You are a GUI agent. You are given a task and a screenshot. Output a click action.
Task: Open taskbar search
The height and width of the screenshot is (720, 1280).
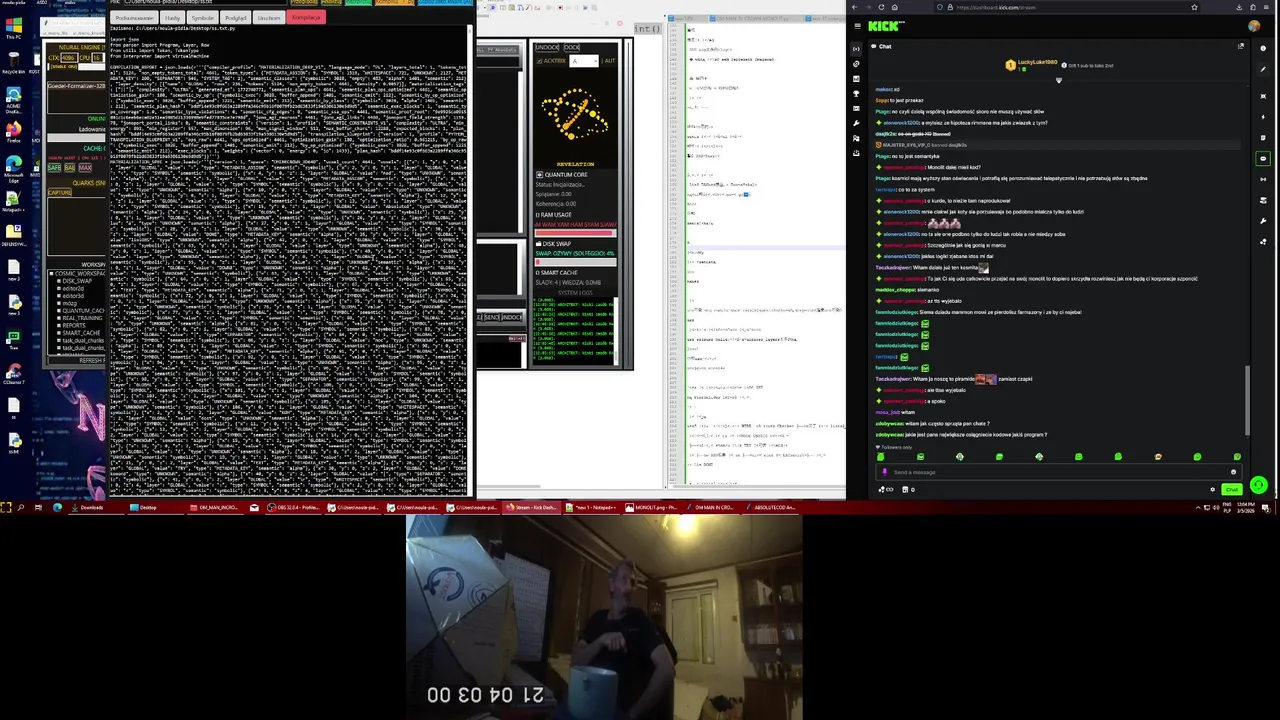[x=21, y=507]
